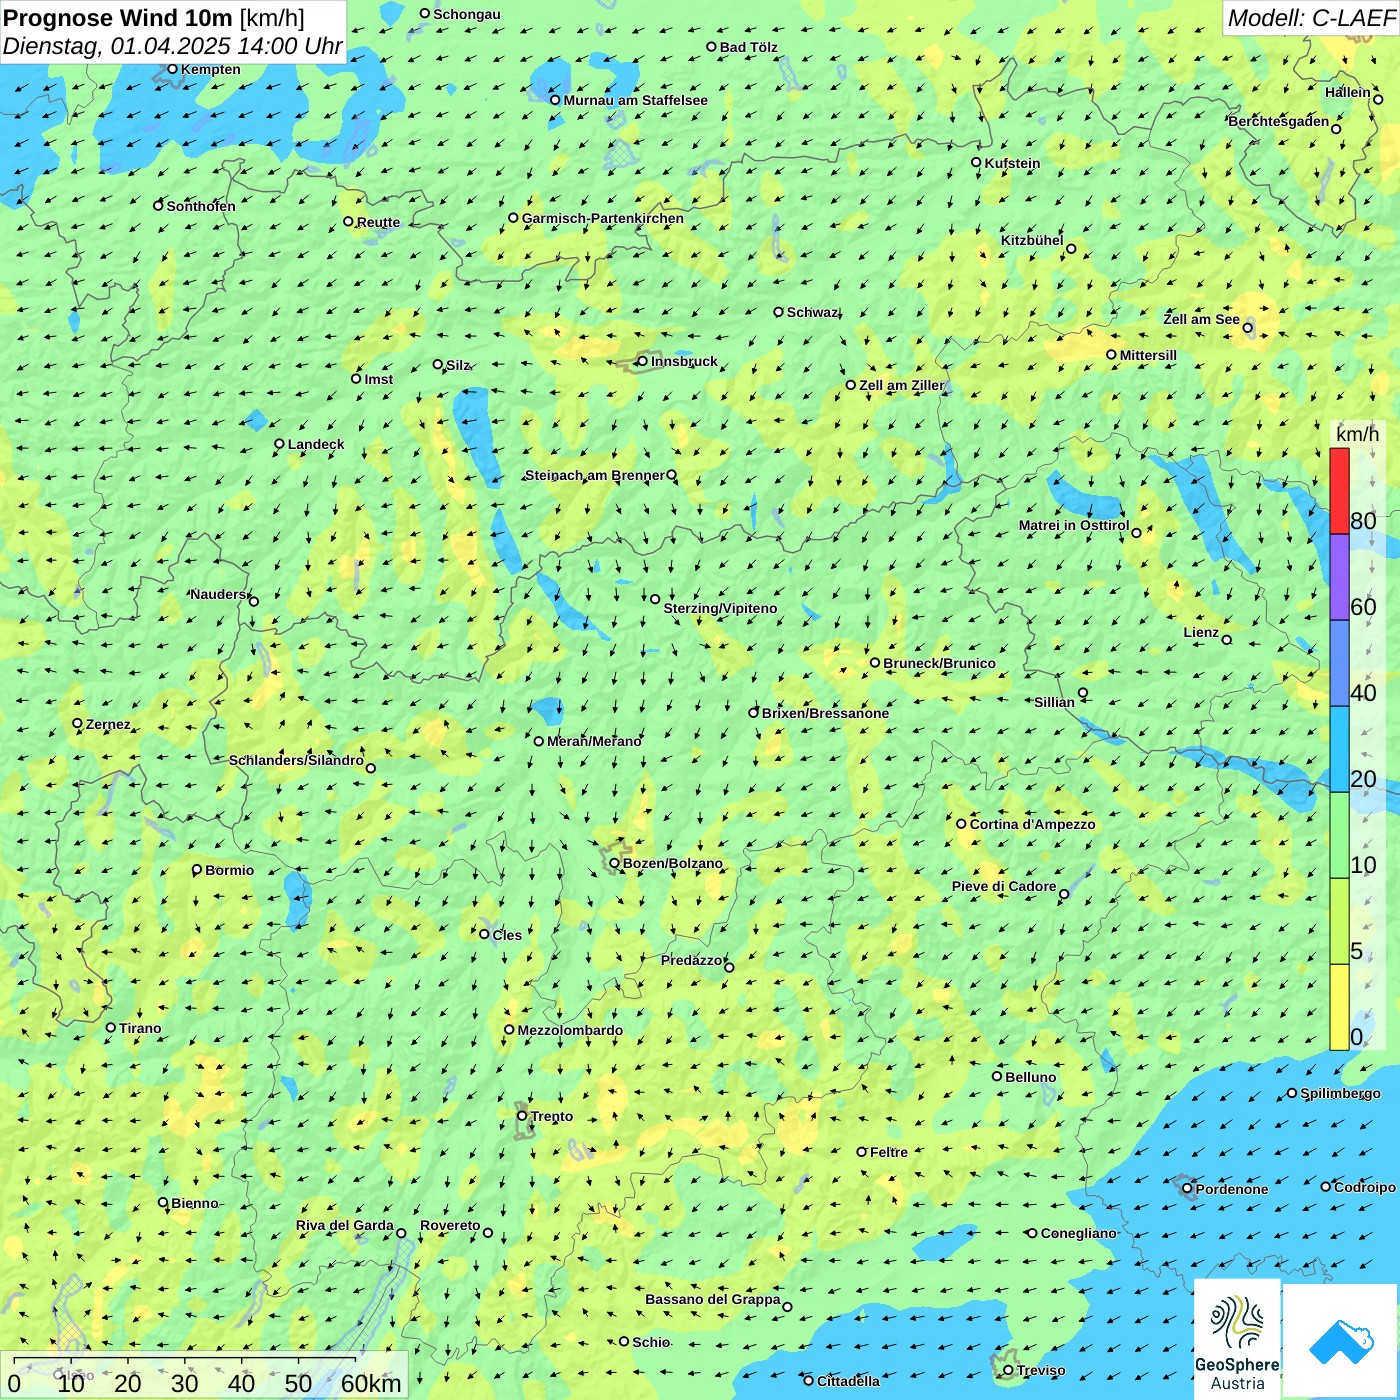Click the Innsbruck city marker

(643, 361)
